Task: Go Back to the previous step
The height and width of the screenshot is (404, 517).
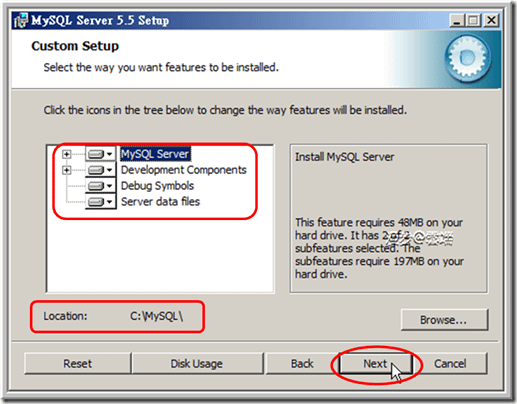Action: (302, 363)
